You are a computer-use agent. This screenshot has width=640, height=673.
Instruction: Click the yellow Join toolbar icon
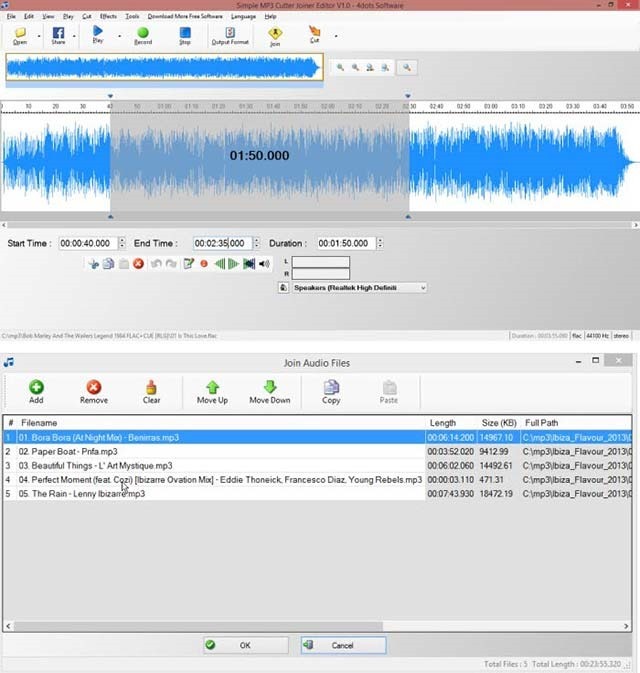click(x=275, y=33)
